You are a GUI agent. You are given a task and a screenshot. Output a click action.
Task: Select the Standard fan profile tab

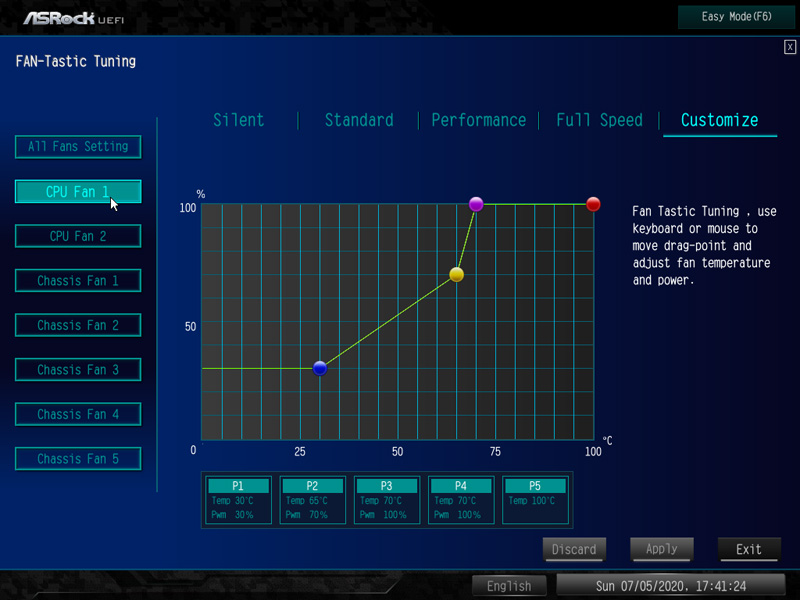(x=359, y=120)
